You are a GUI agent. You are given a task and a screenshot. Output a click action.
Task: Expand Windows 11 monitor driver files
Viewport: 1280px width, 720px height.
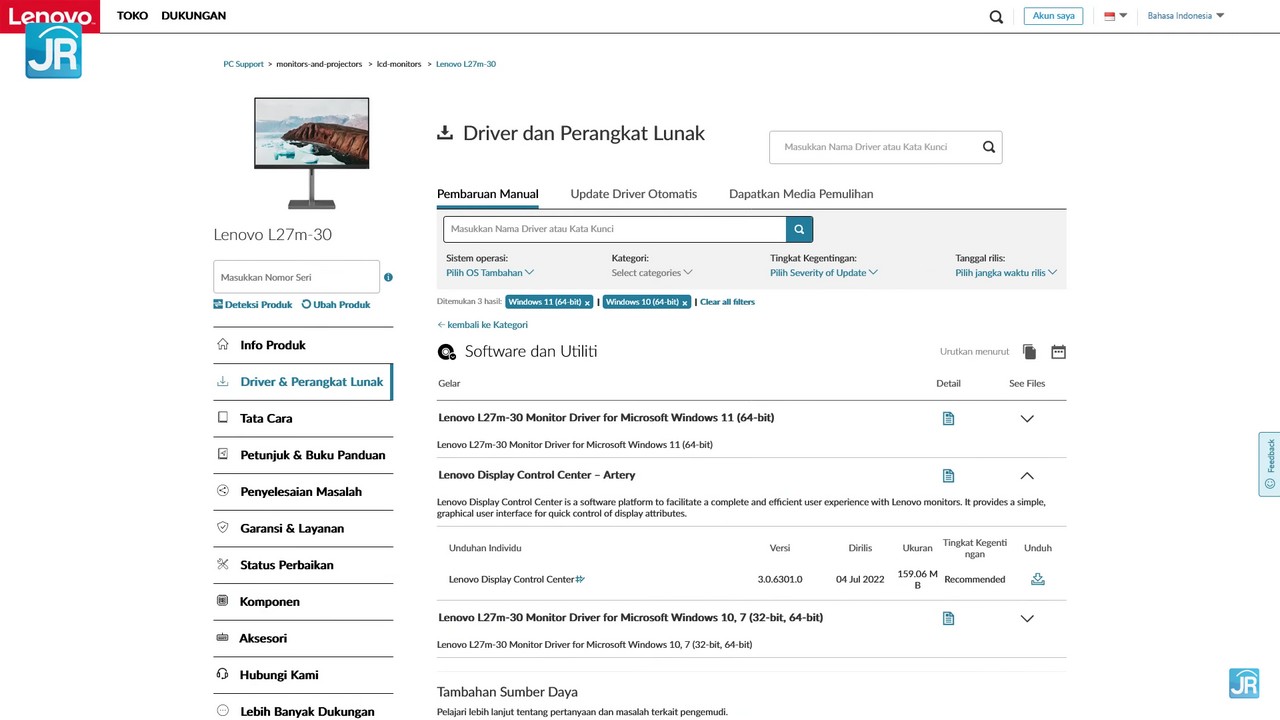coord(1026,418)
